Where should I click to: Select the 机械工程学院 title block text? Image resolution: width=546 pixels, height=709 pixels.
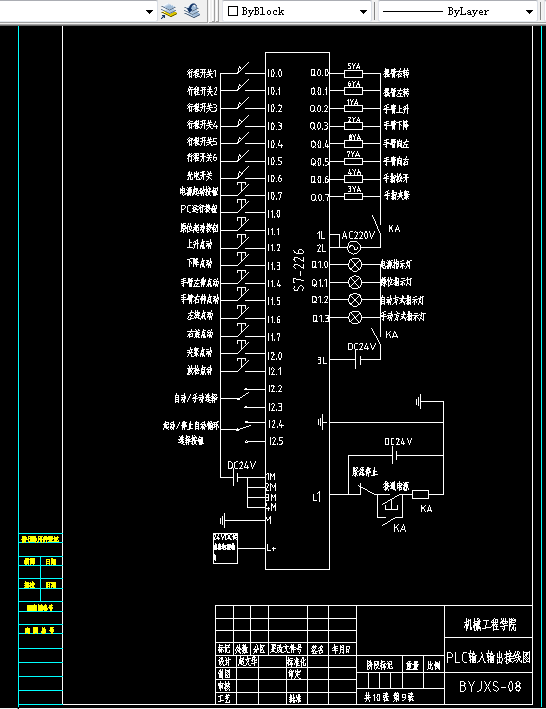coord(490,625)
